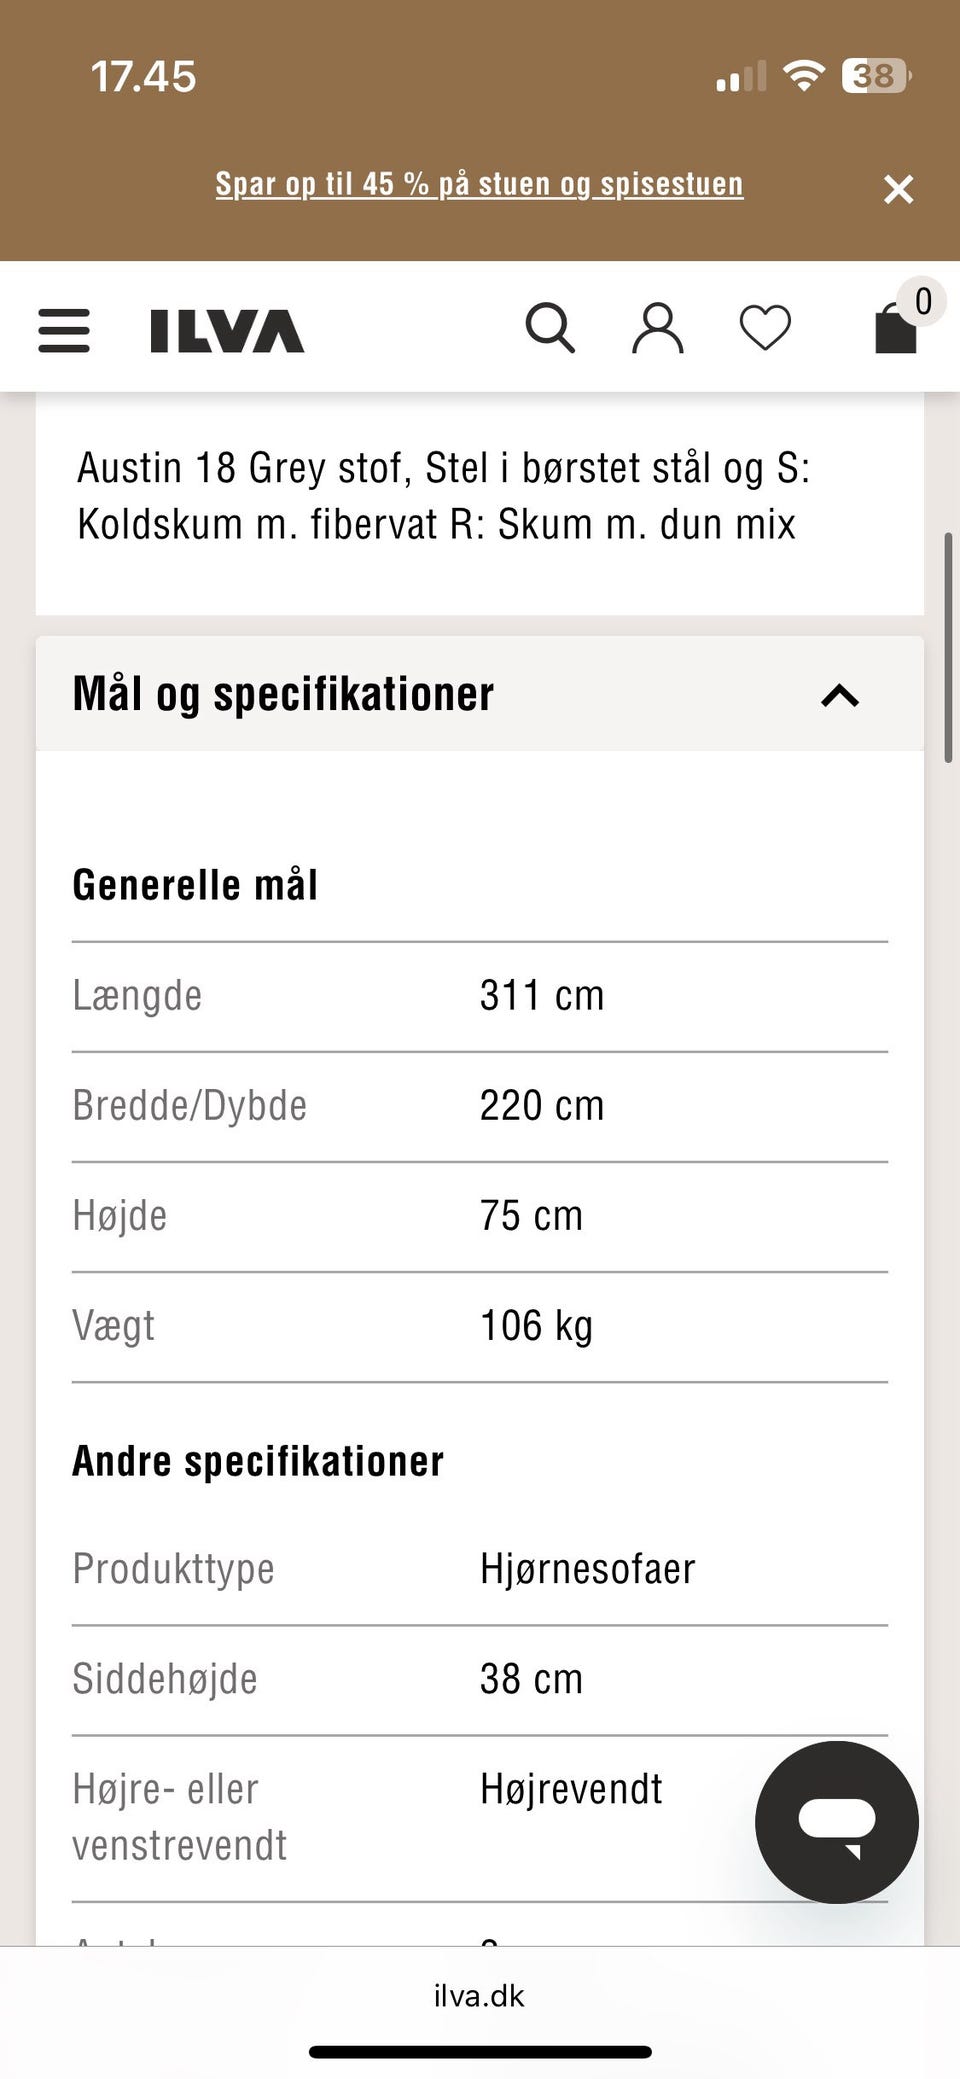This screenshot has width=960, height=2079.
Task: Toggle favorite for this sofa
Action: 765,328
